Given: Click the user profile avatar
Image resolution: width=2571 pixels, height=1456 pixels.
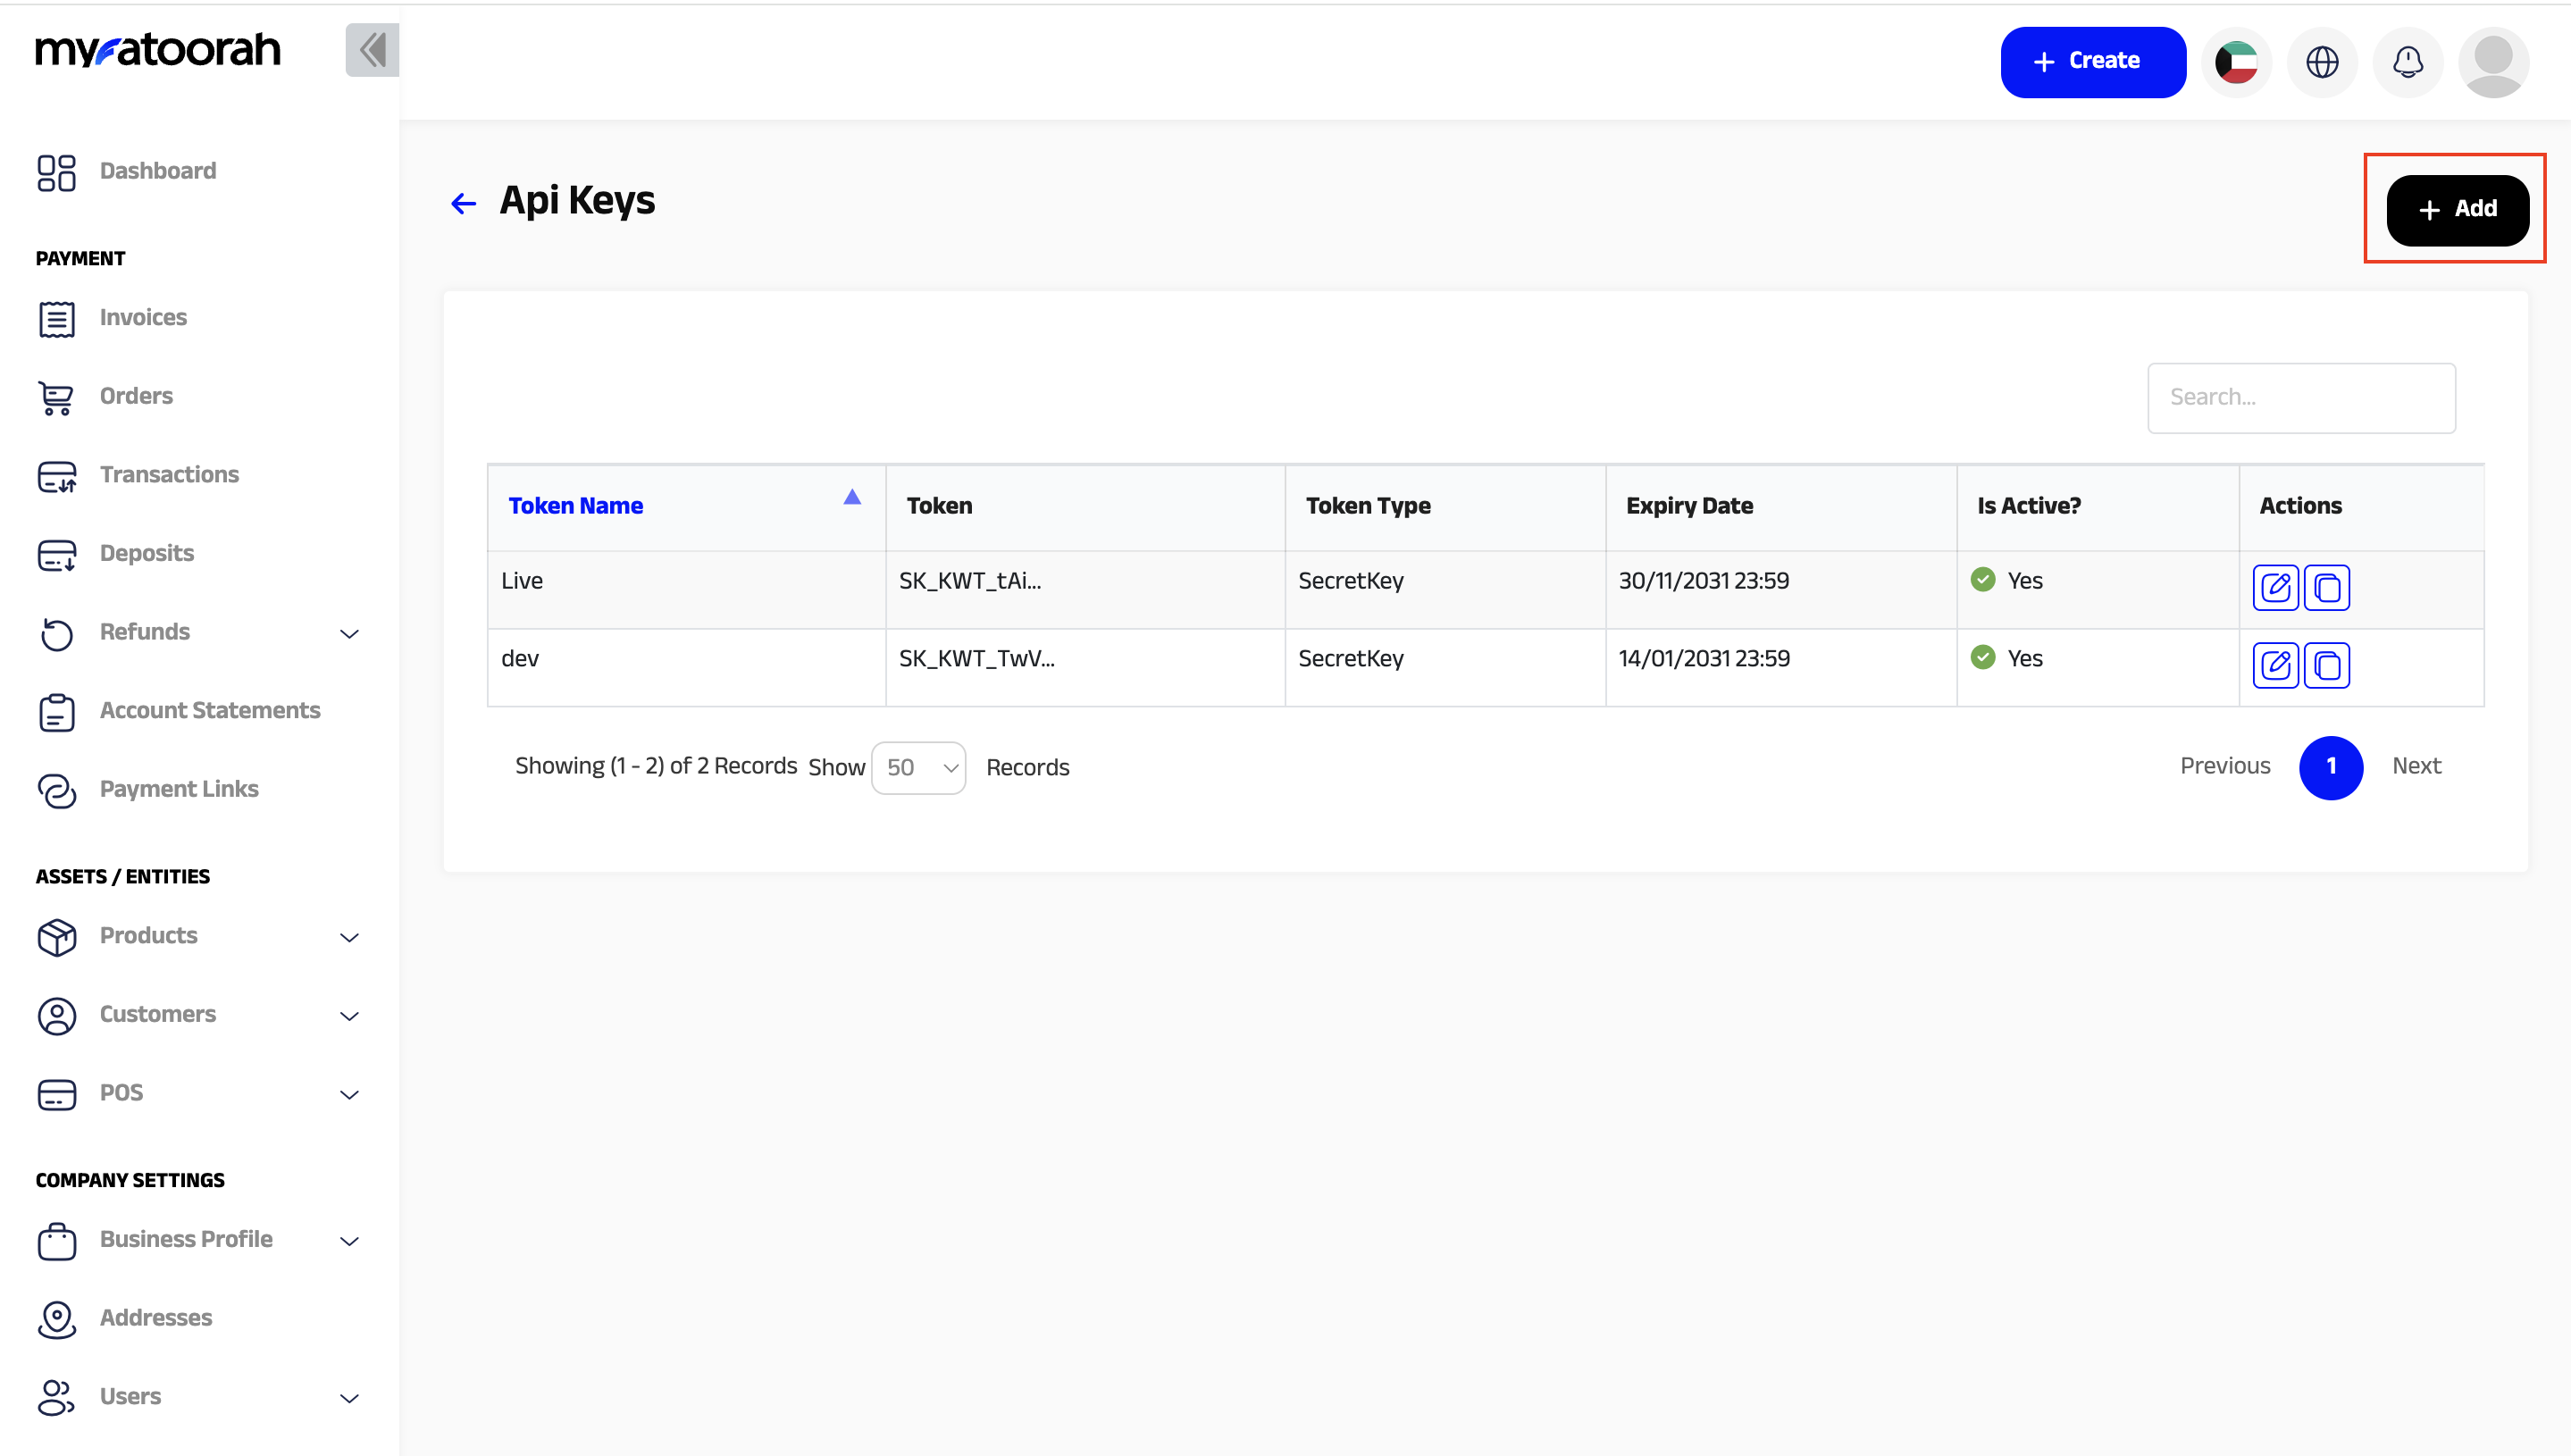Looking at the screenshot, I should coord(2493,62).
